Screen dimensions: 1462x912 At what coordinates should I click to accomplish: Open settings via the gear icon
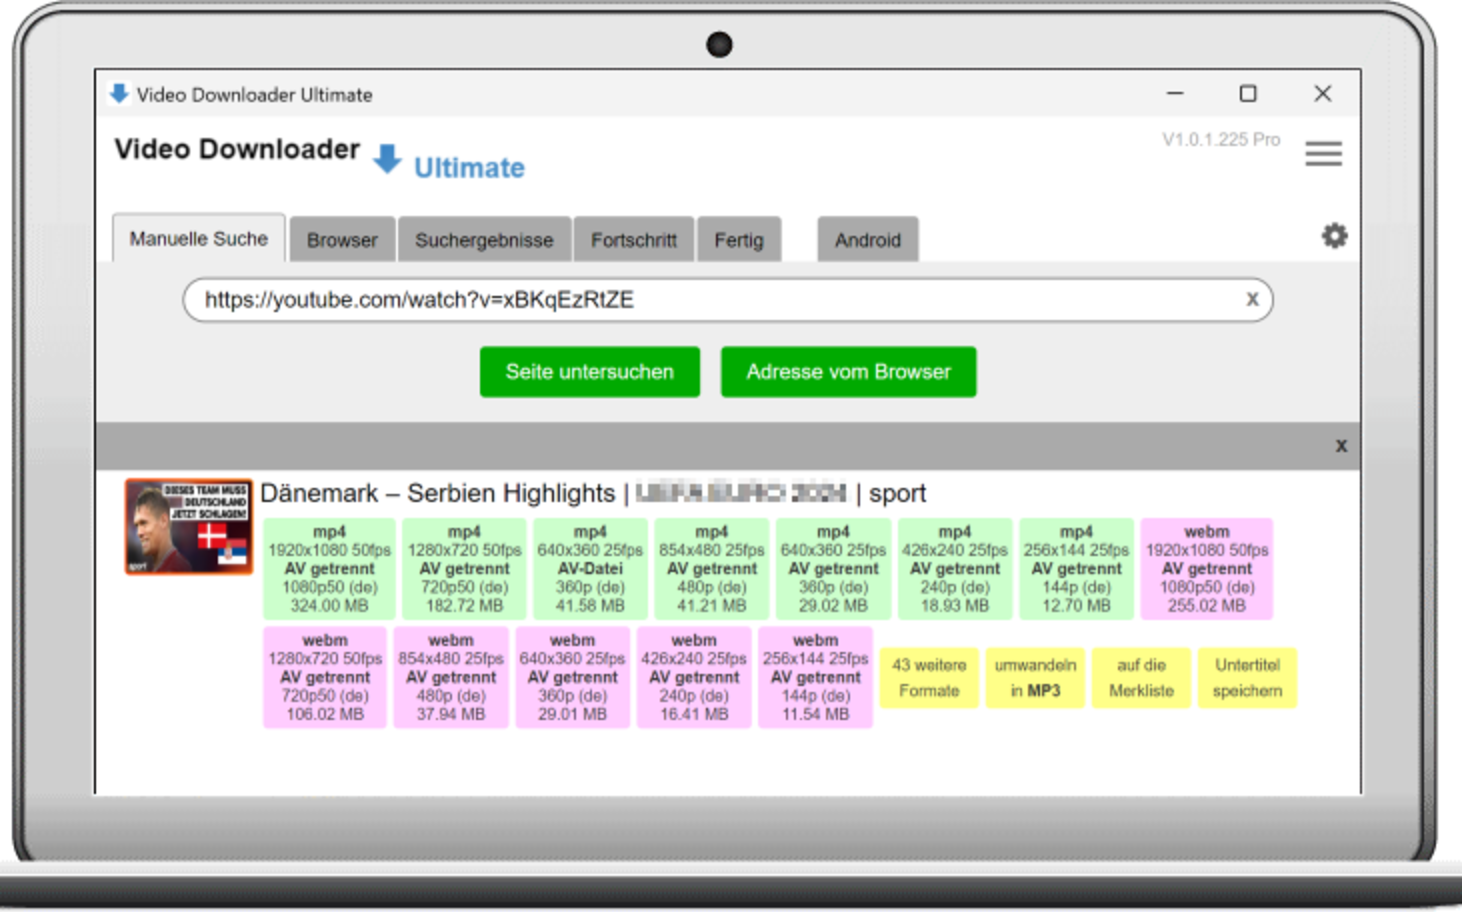pyautogui.click(x=1334, y=236)
